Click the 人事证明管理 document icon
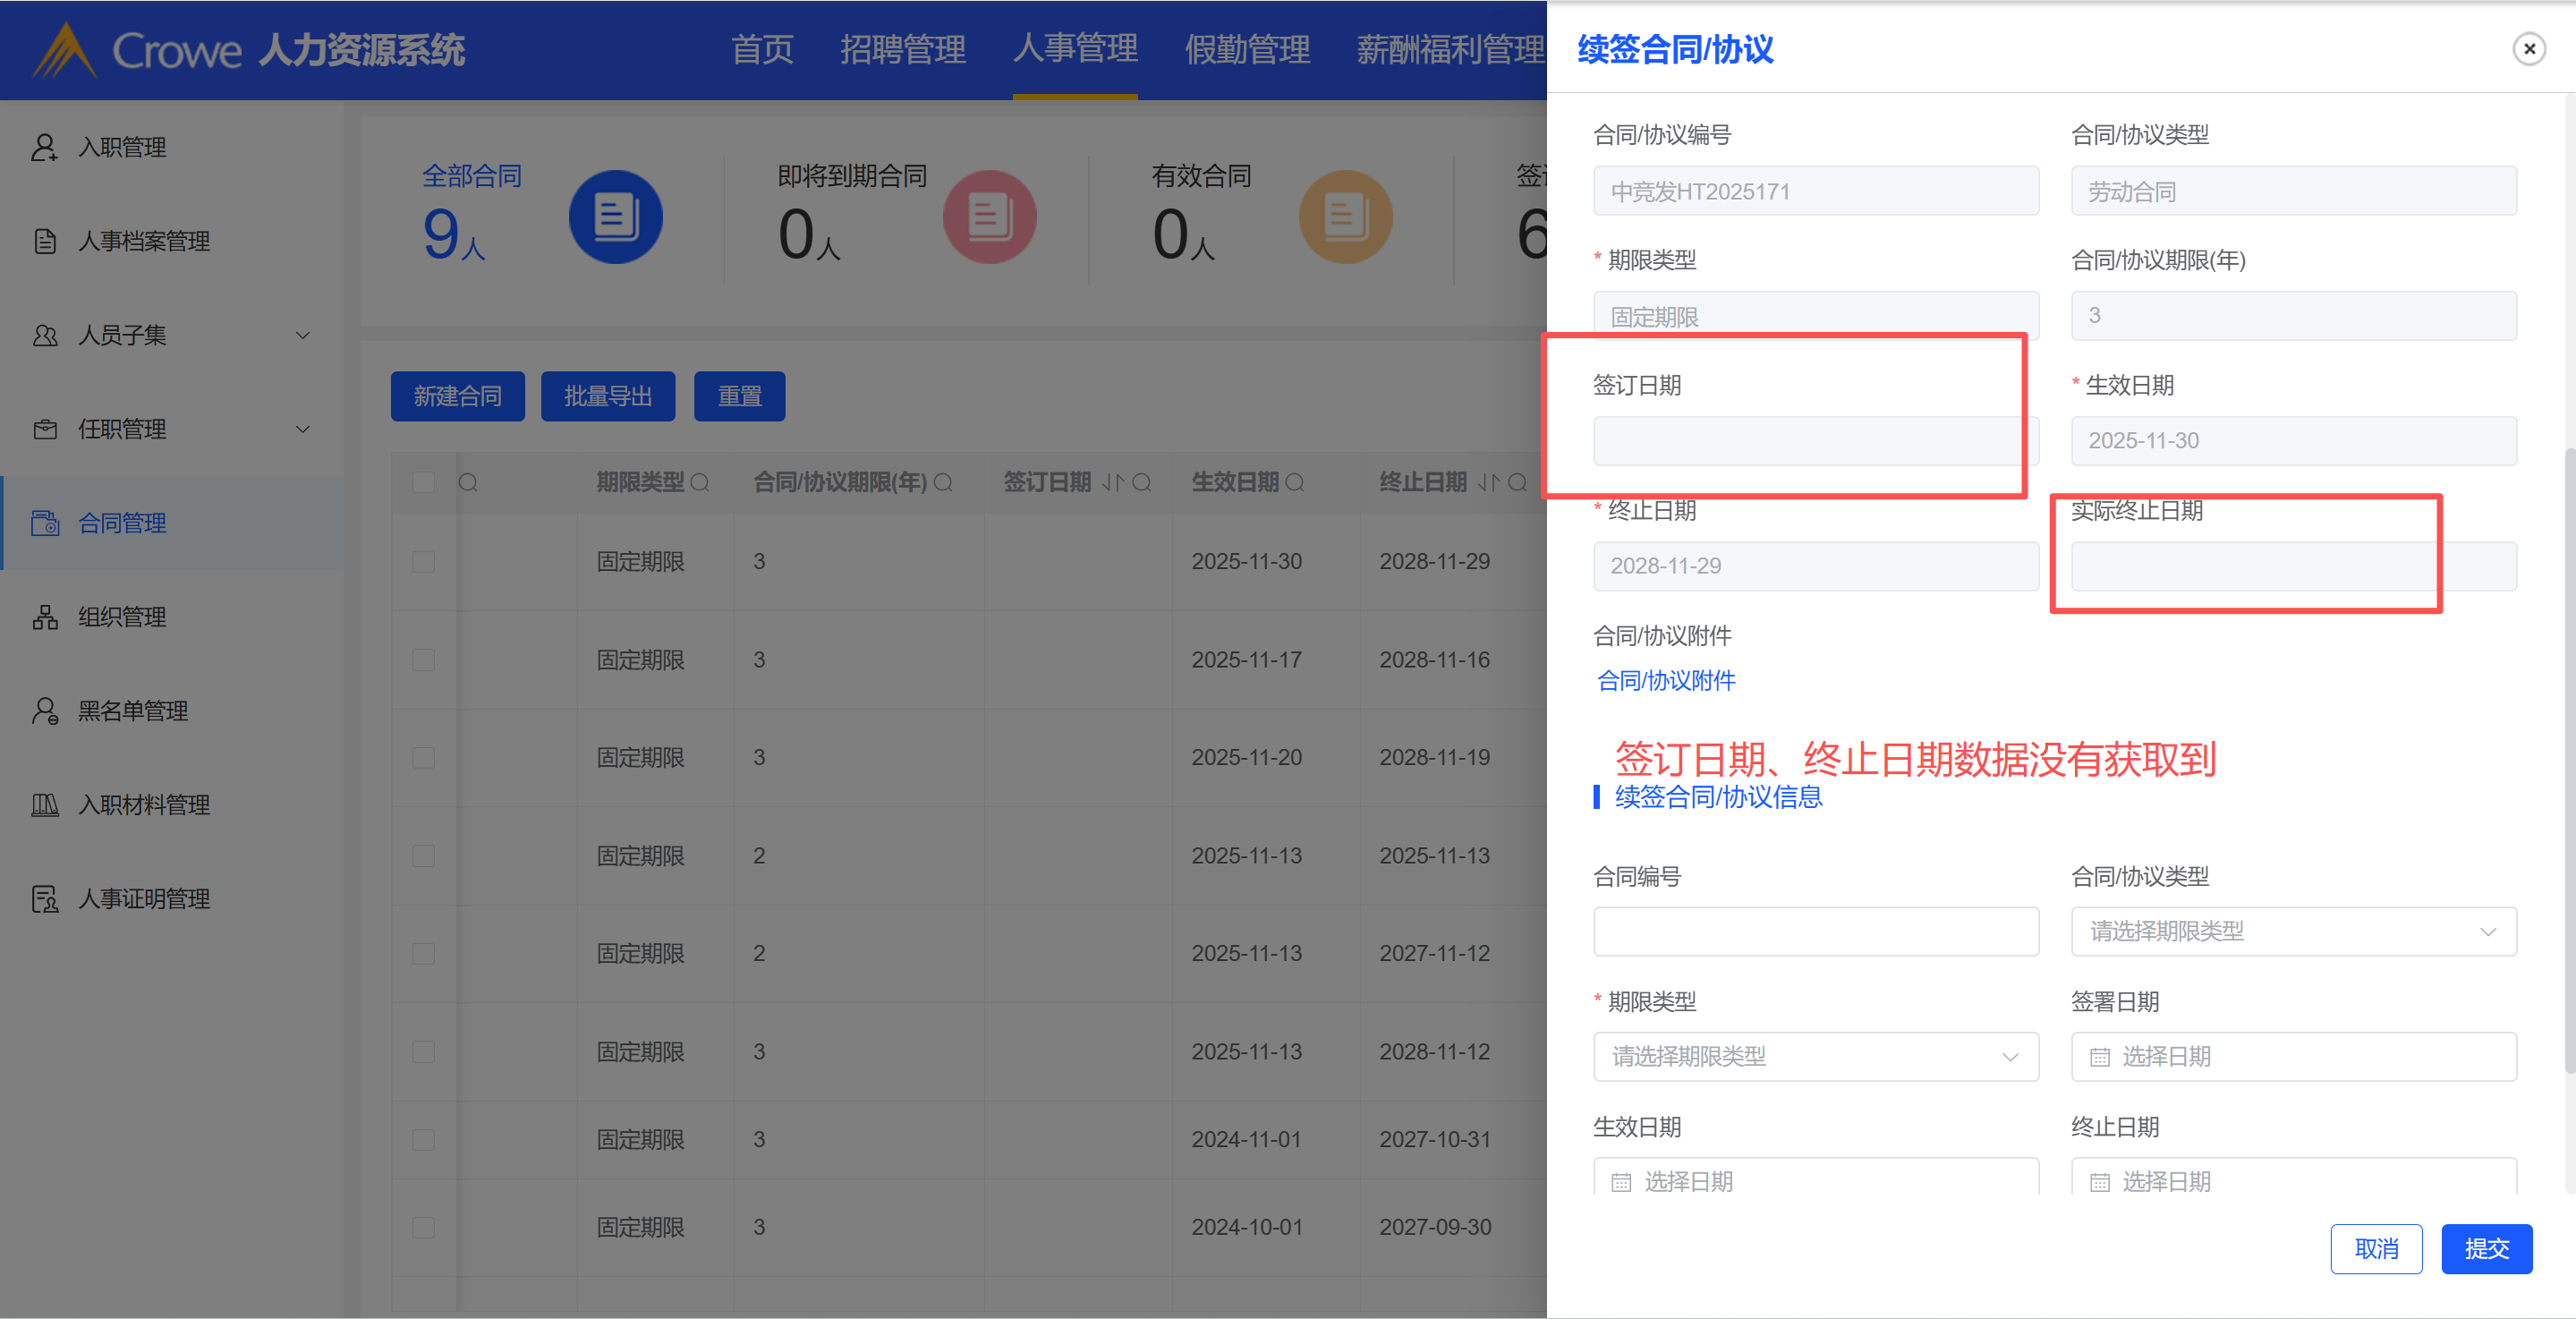 (x=44, y=899)
